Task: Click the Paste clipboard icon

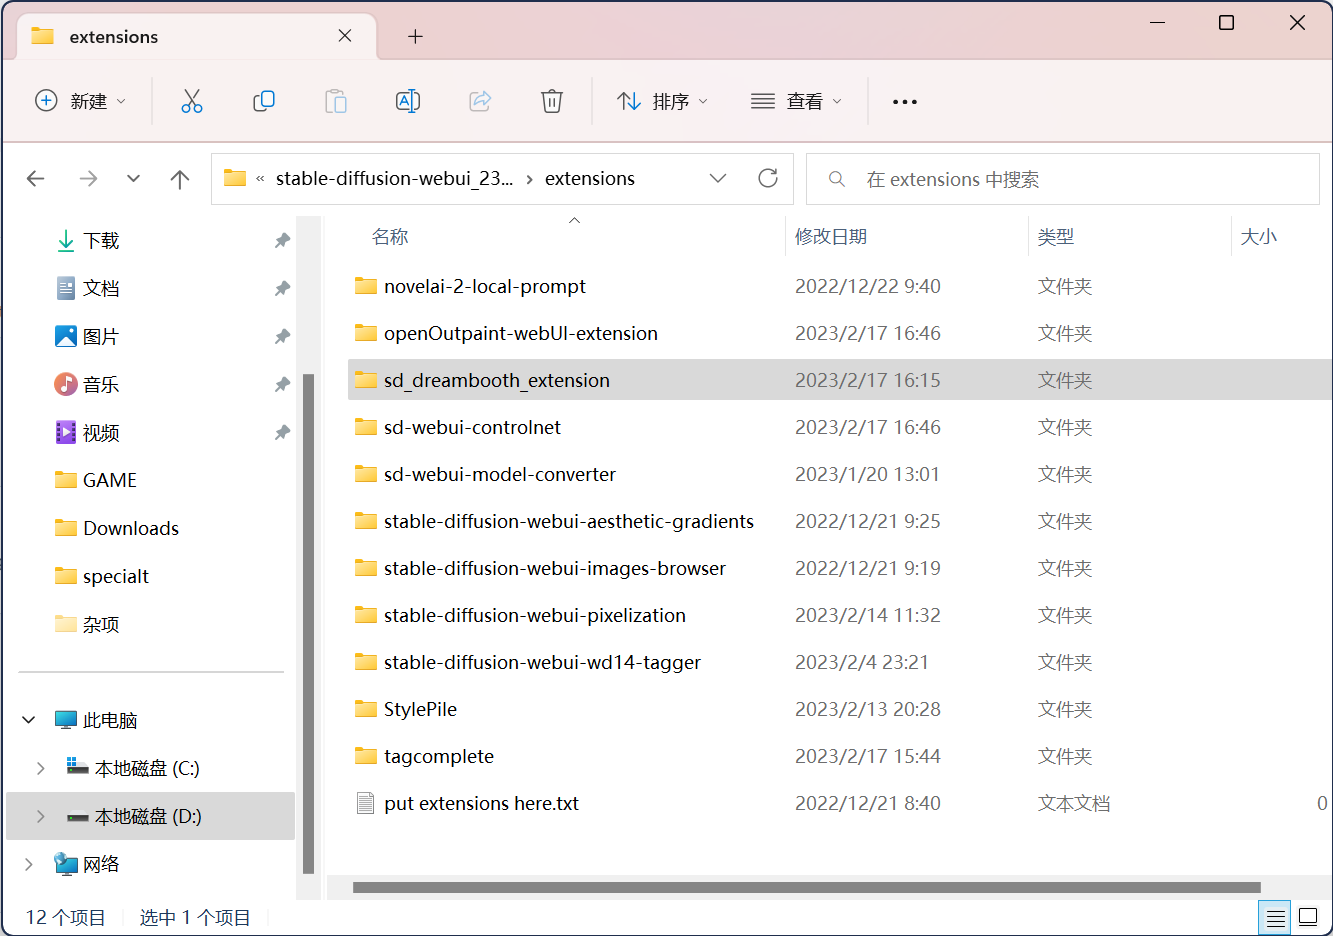Action: (336, 101)
